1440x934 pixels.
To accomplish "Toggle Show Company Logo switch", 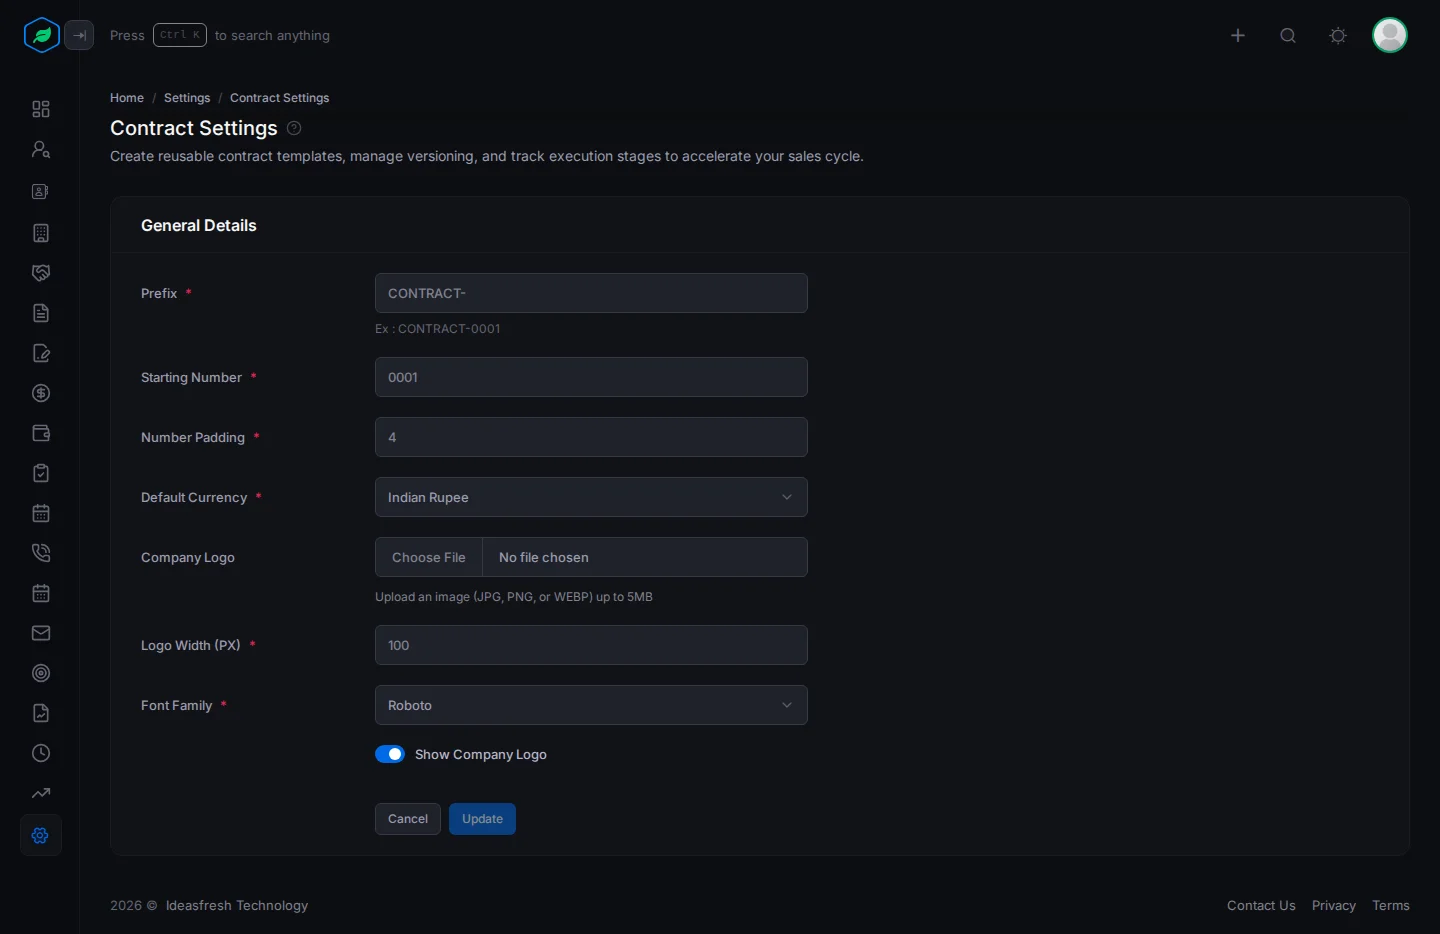I will pos(390,754).
